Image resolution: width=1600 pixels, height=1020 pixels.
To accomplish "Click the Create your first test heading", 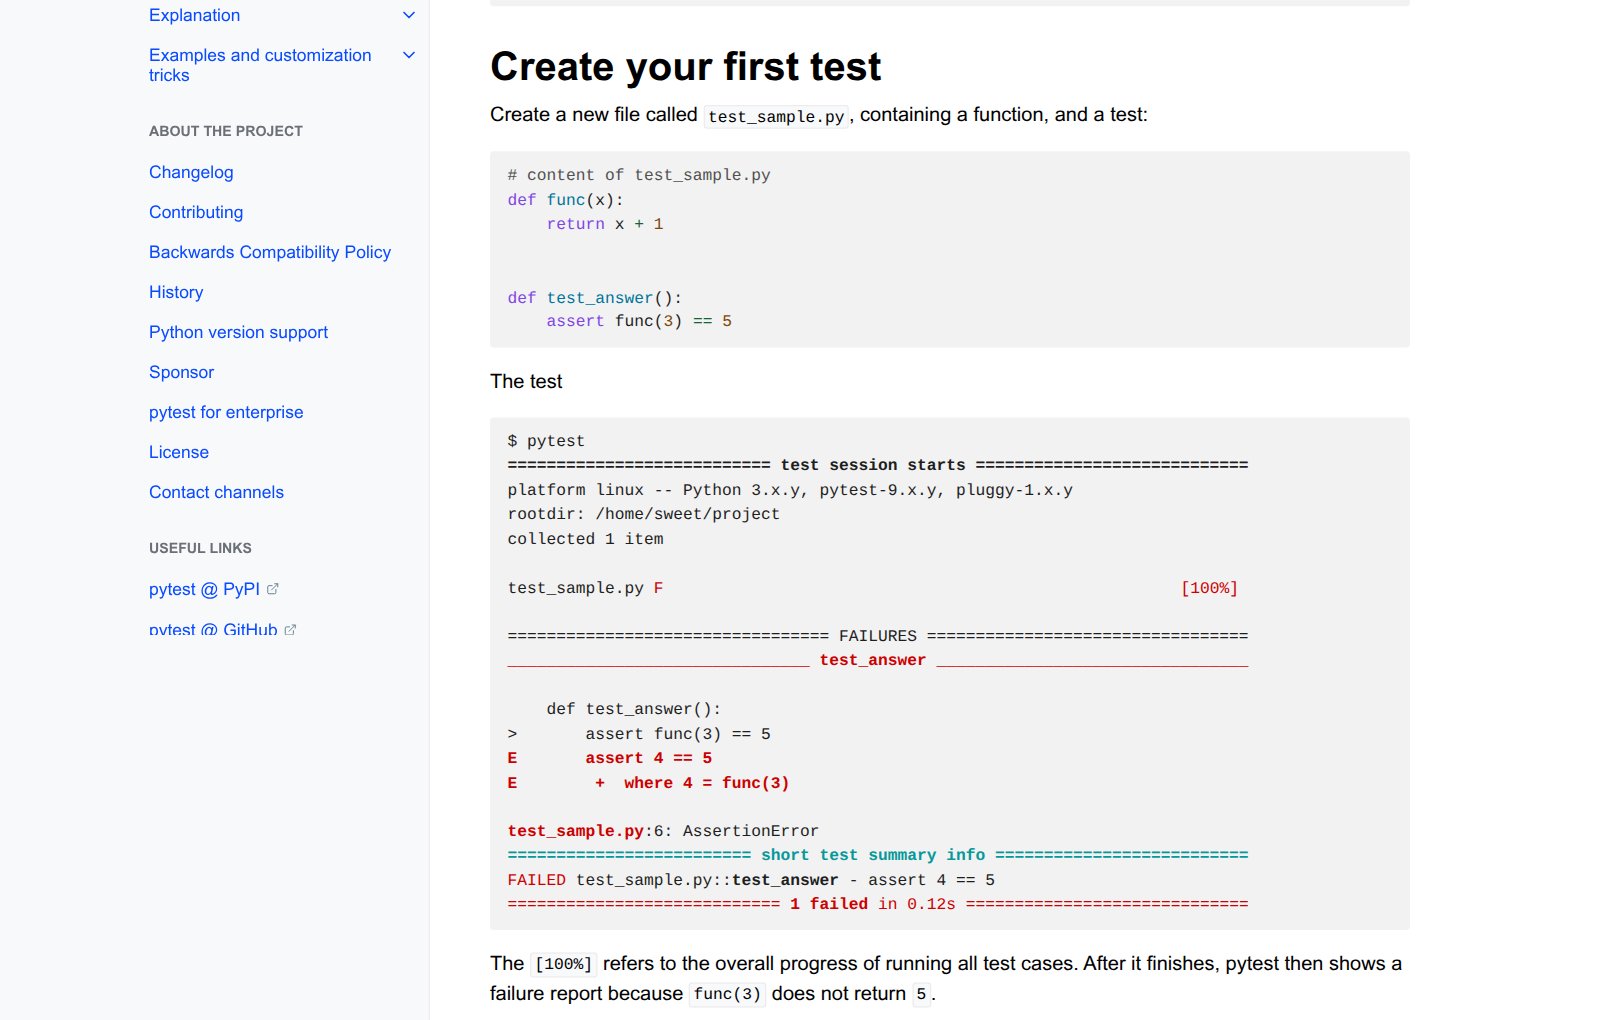I will coord(685,67).
